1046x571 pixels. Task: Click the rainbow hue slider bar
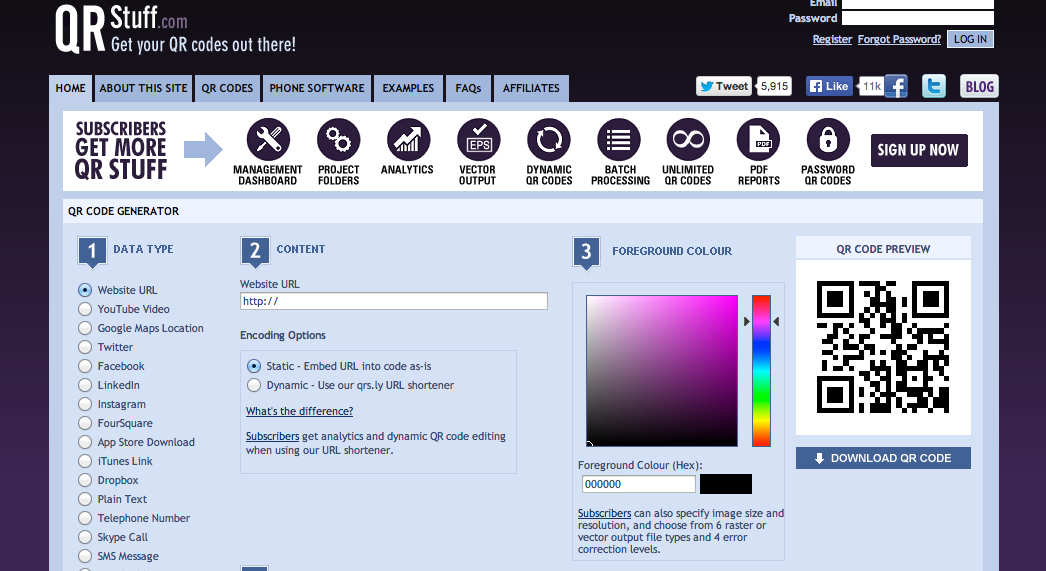[761, 371]
